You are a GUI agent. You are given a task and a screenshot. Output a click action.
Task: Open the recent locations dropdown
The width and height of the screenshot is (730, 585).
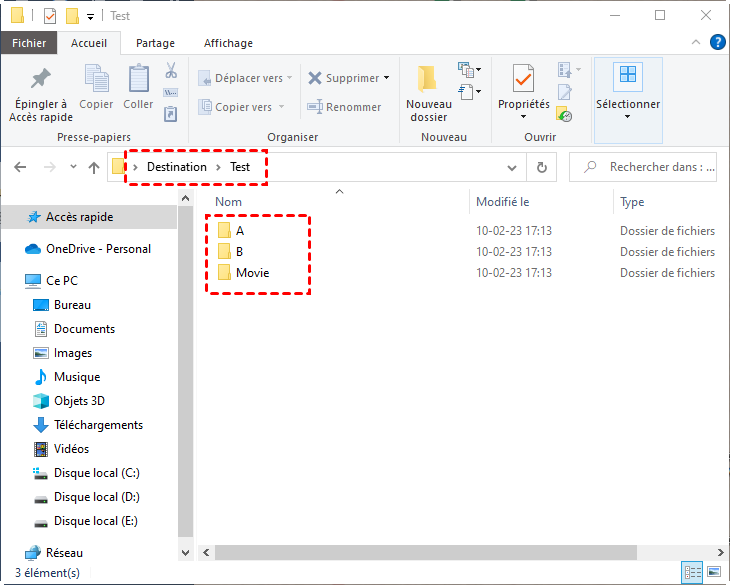tap(73, 167)
